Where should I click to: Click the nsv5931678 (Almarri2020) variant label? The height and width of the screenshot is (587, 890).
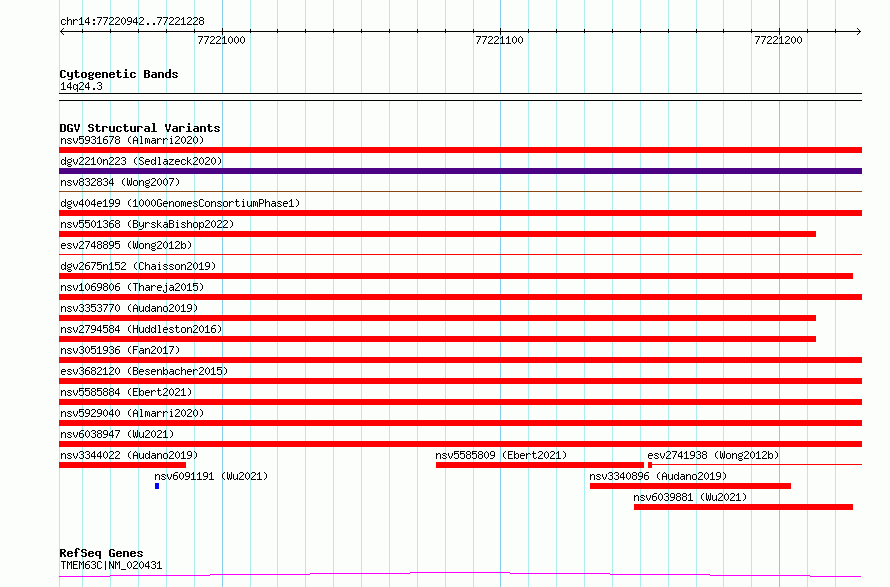click(132, 140)
